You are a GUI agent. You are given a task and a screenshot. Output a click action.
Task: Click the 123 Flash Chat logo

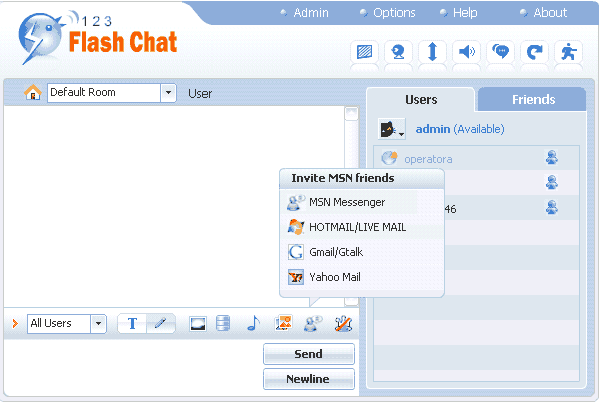click(x=98, y=38)
